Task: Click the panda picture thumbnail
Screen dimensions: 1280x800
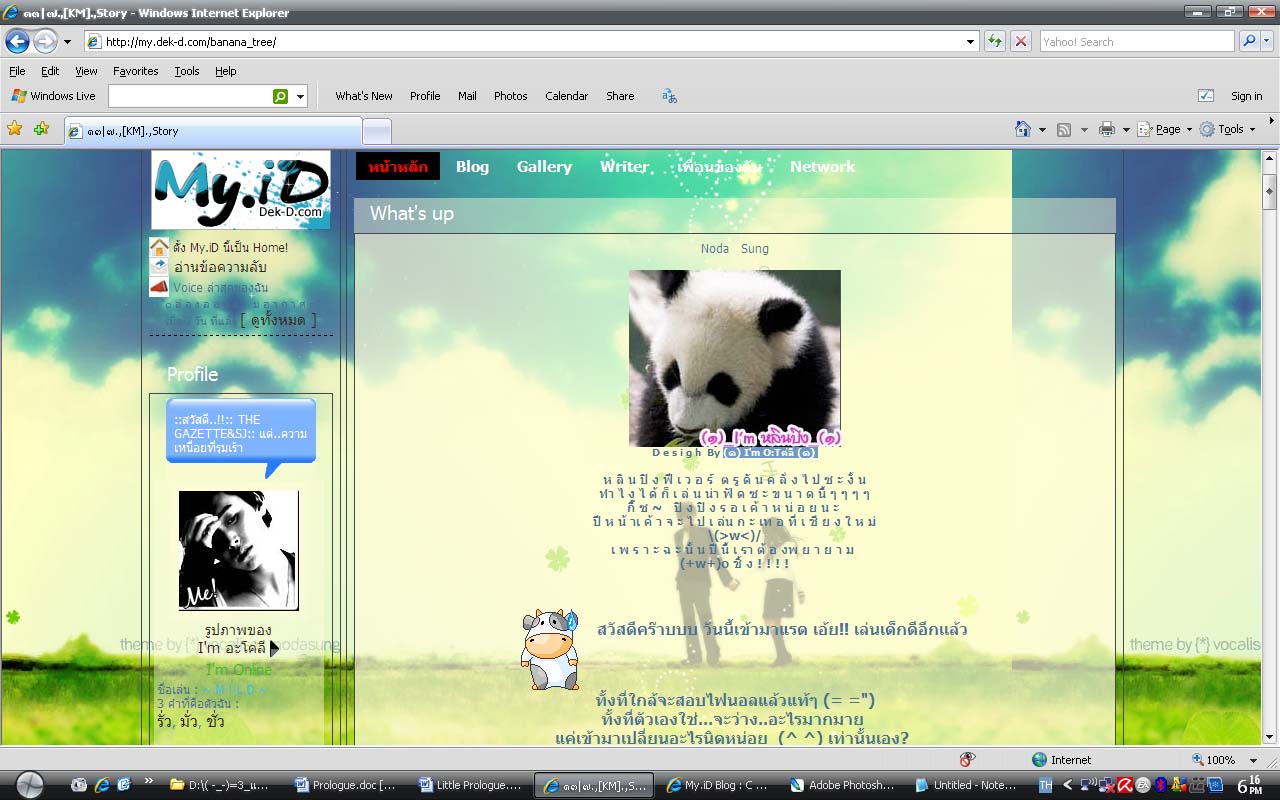Action: [734, 357]
